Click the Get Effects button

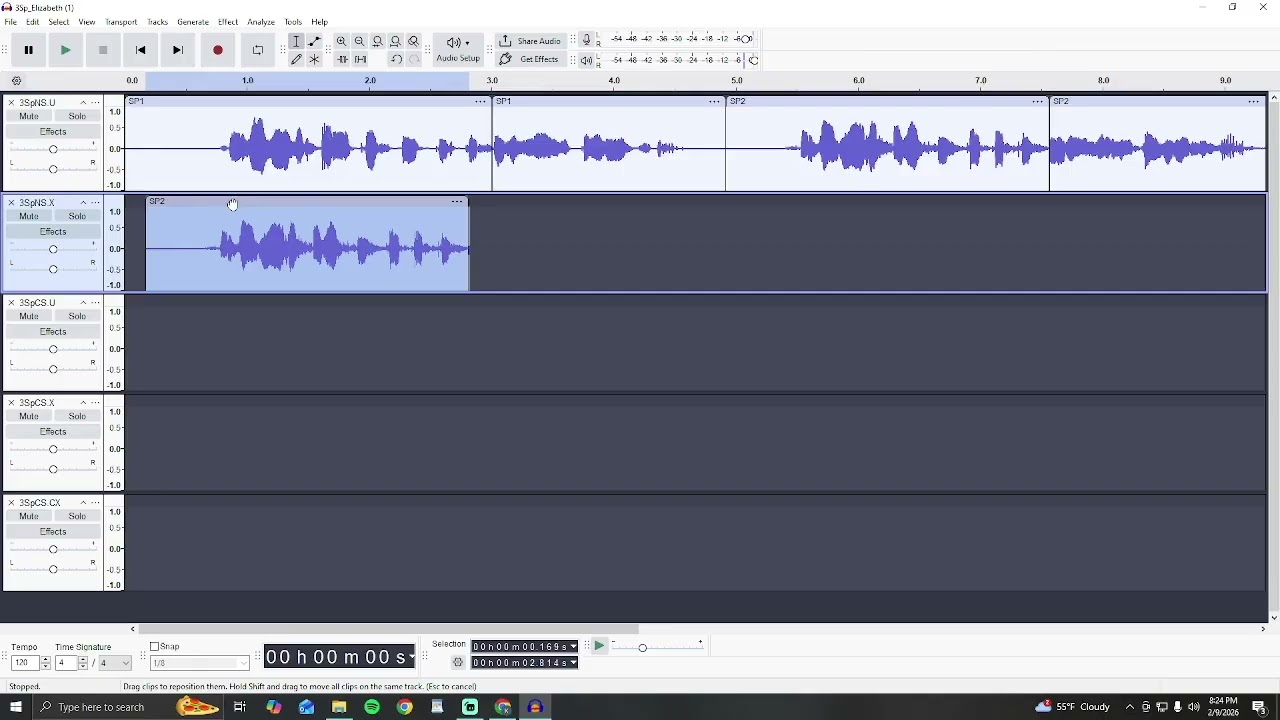[x=531, y=60]
